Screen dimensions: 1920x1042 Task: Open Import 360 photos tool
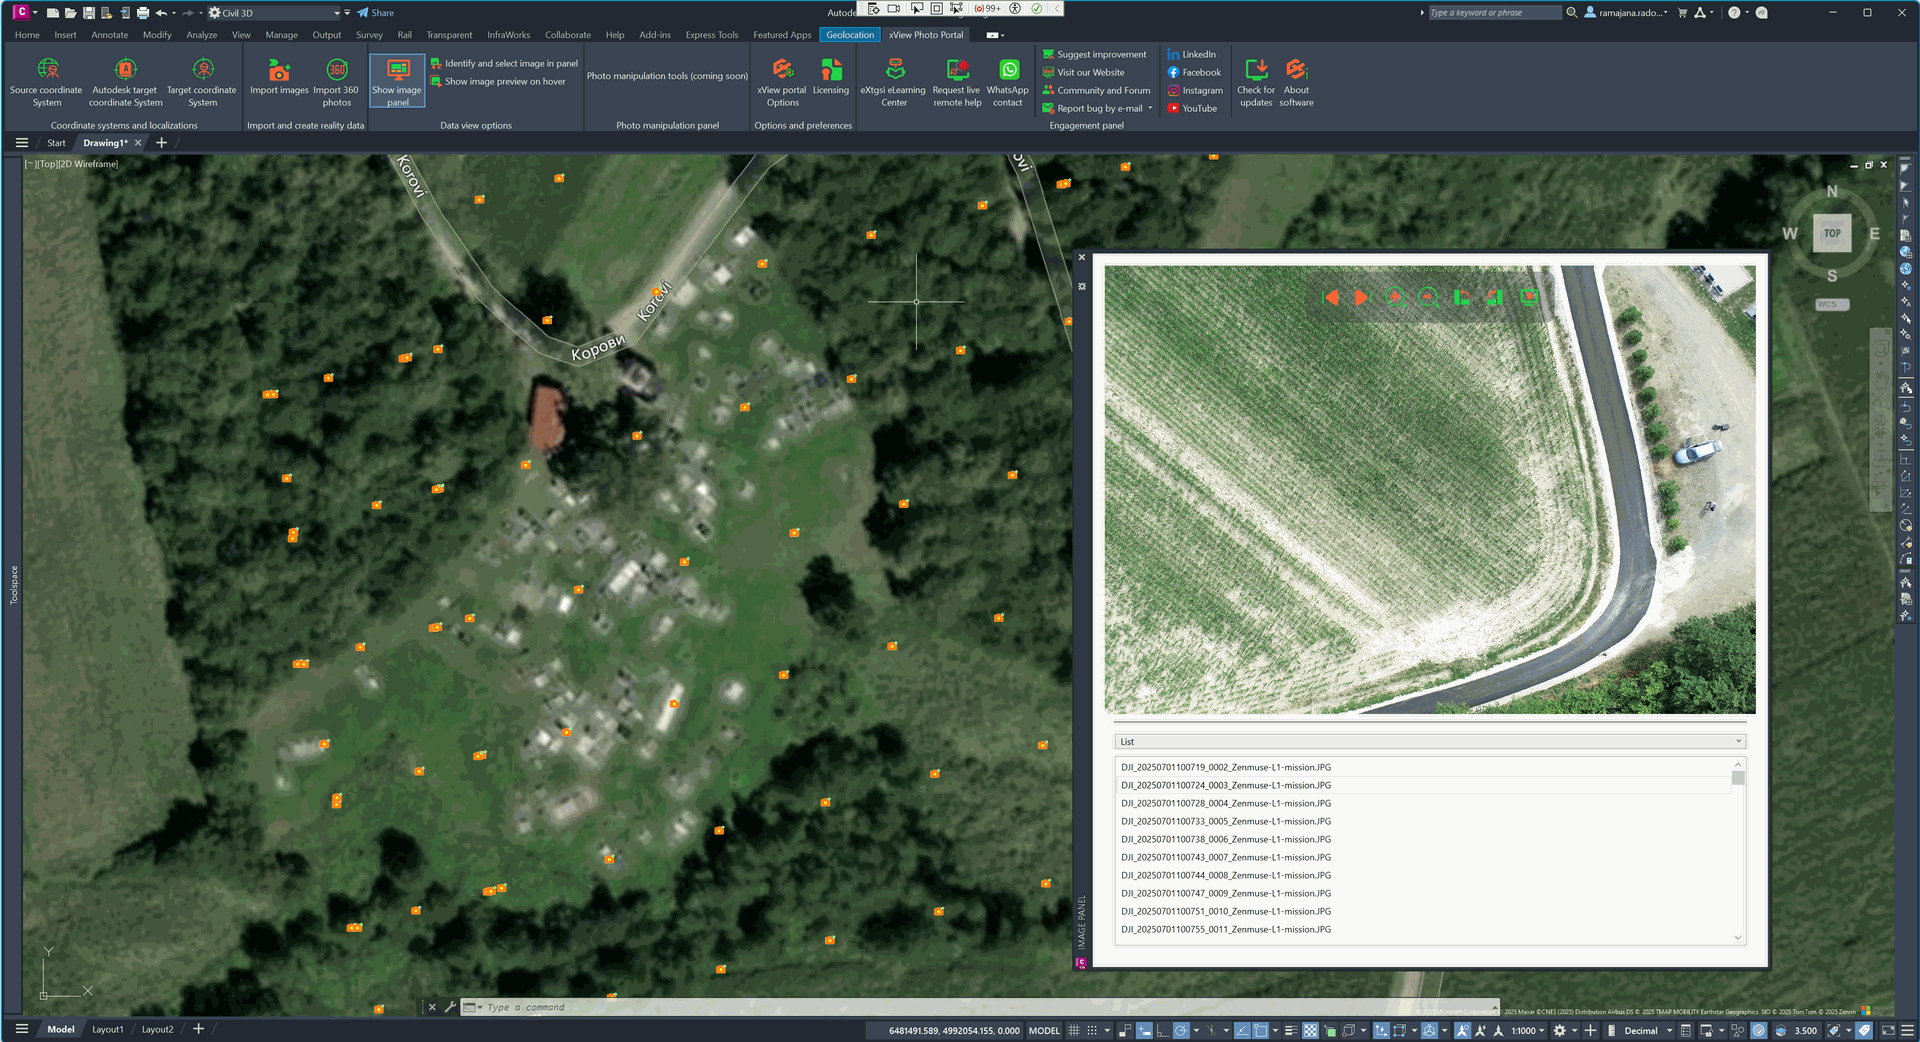pos(336,71)
